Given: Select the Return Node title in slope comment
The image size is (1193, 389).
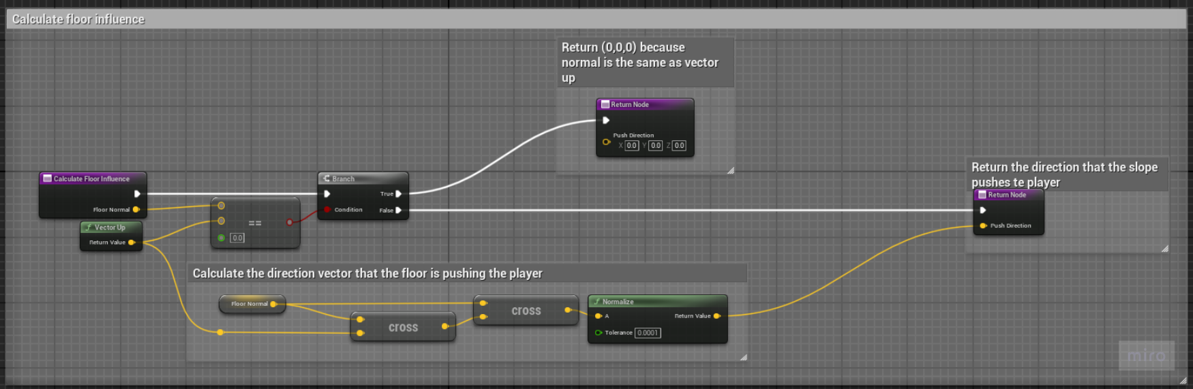Looking at the screenshot, I should [1007, 195].
